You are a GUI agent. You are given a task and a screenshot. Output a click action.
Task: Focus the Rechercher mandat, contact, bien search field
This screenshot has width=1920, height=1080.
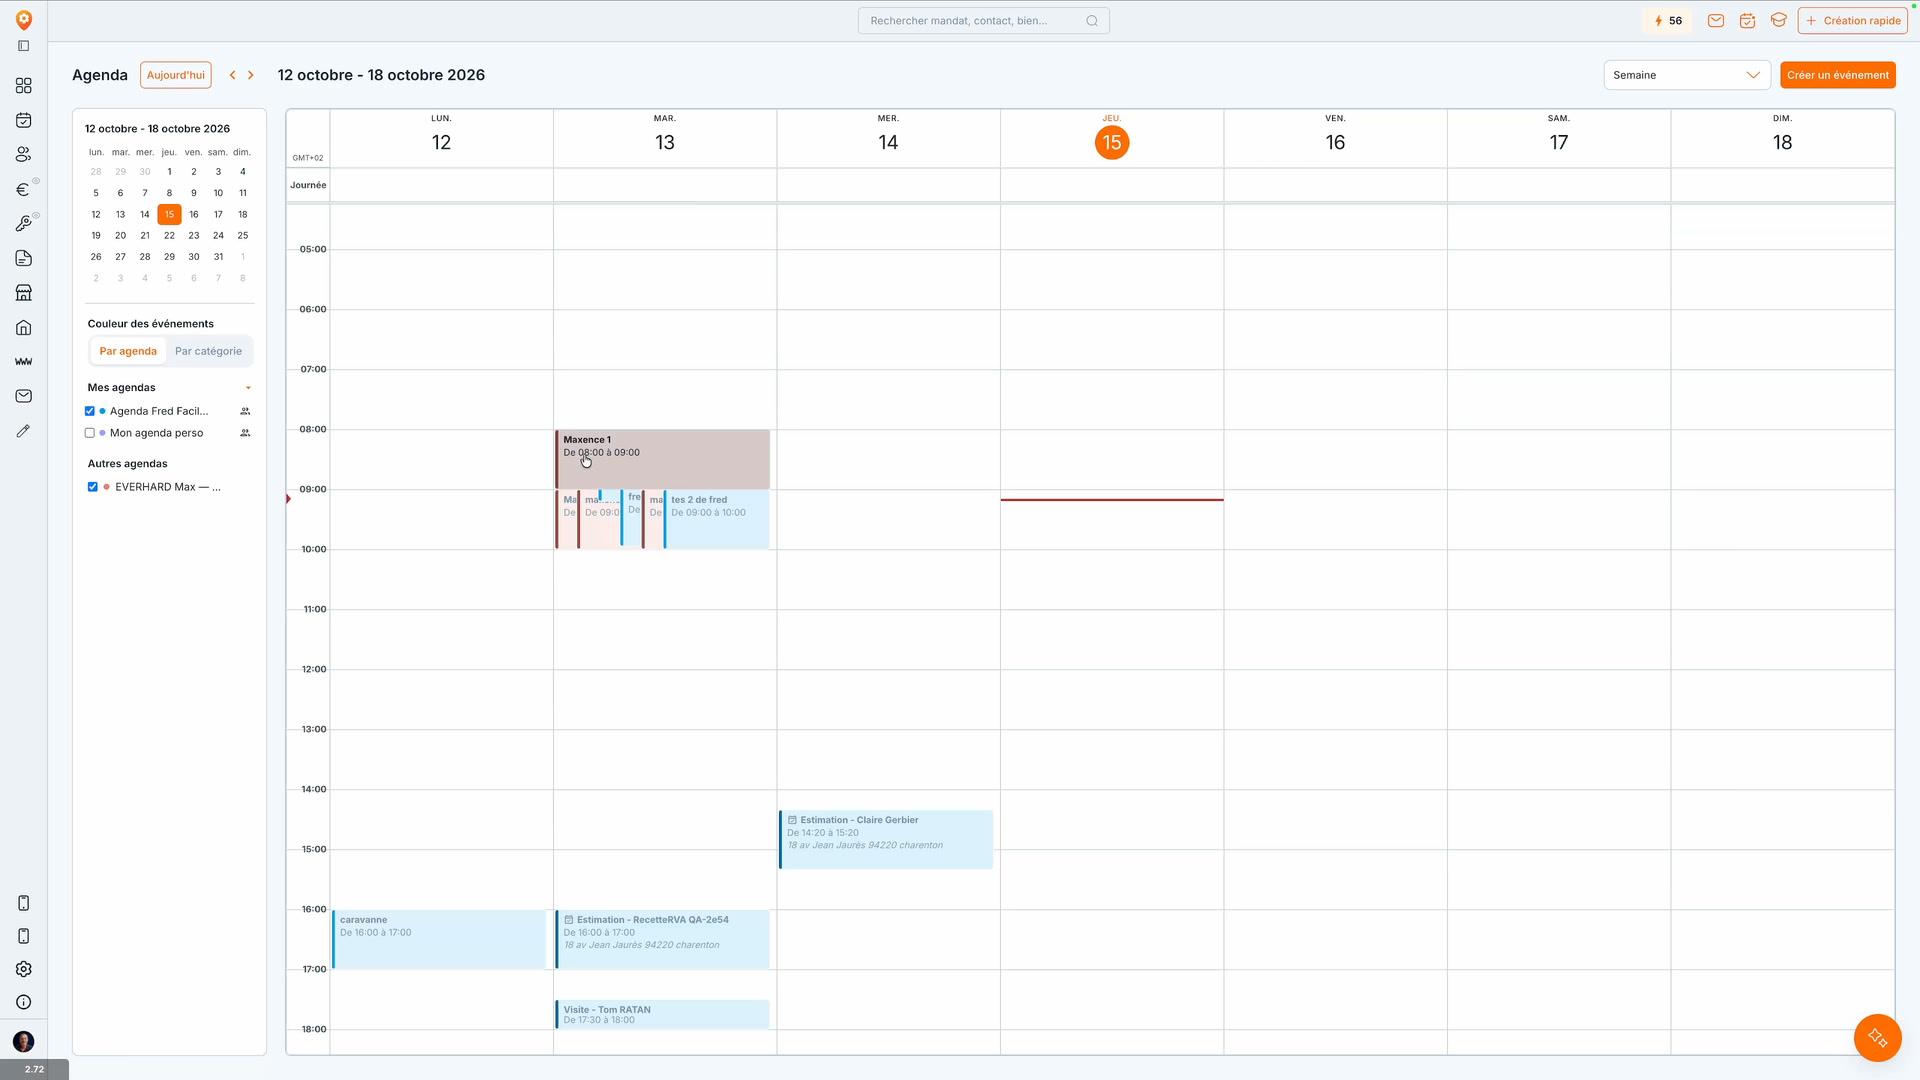(983, 21)
